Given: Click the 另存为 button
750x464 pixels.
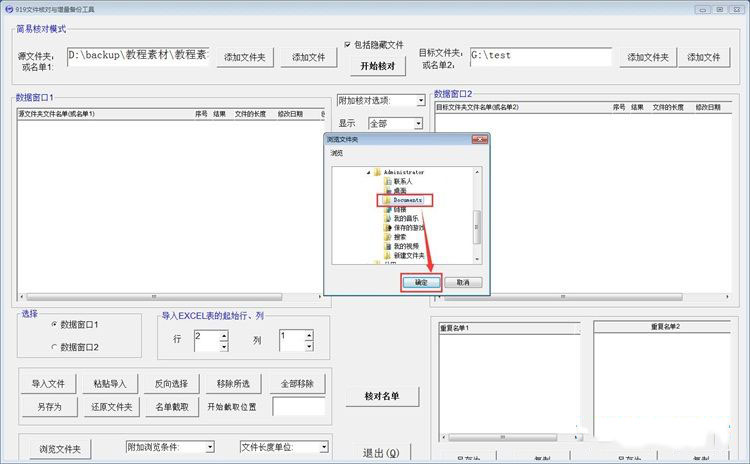Looking at the screenshot, I should click(49, 407).
